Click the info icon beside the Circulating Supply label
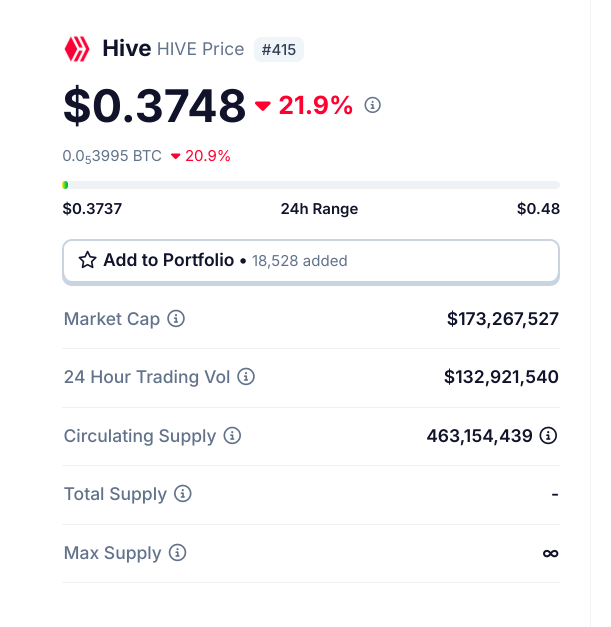Screen dimensions: 611x627 pos(232,435)
